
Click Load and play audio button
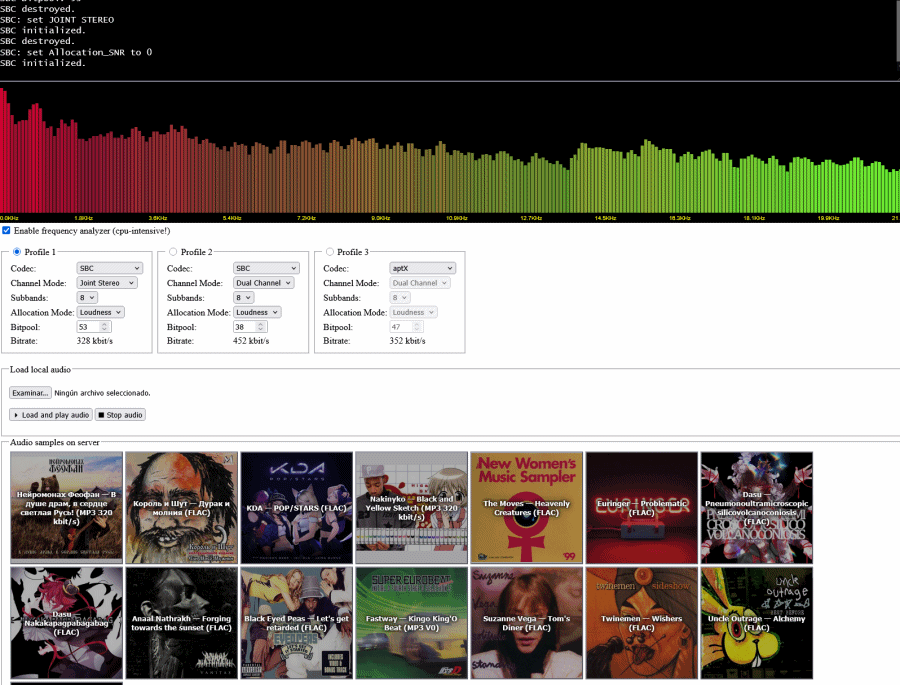click(51, 415)
